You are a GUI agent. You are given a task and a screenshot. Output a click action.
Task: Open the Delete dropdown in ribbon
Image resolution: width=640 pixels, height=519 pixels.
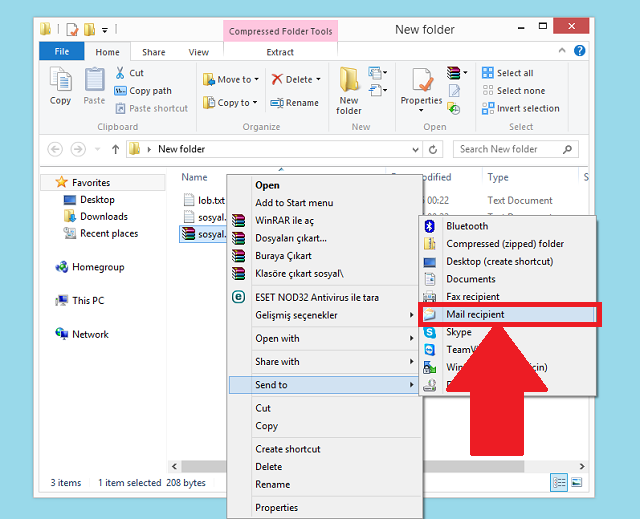pos(296,80)
